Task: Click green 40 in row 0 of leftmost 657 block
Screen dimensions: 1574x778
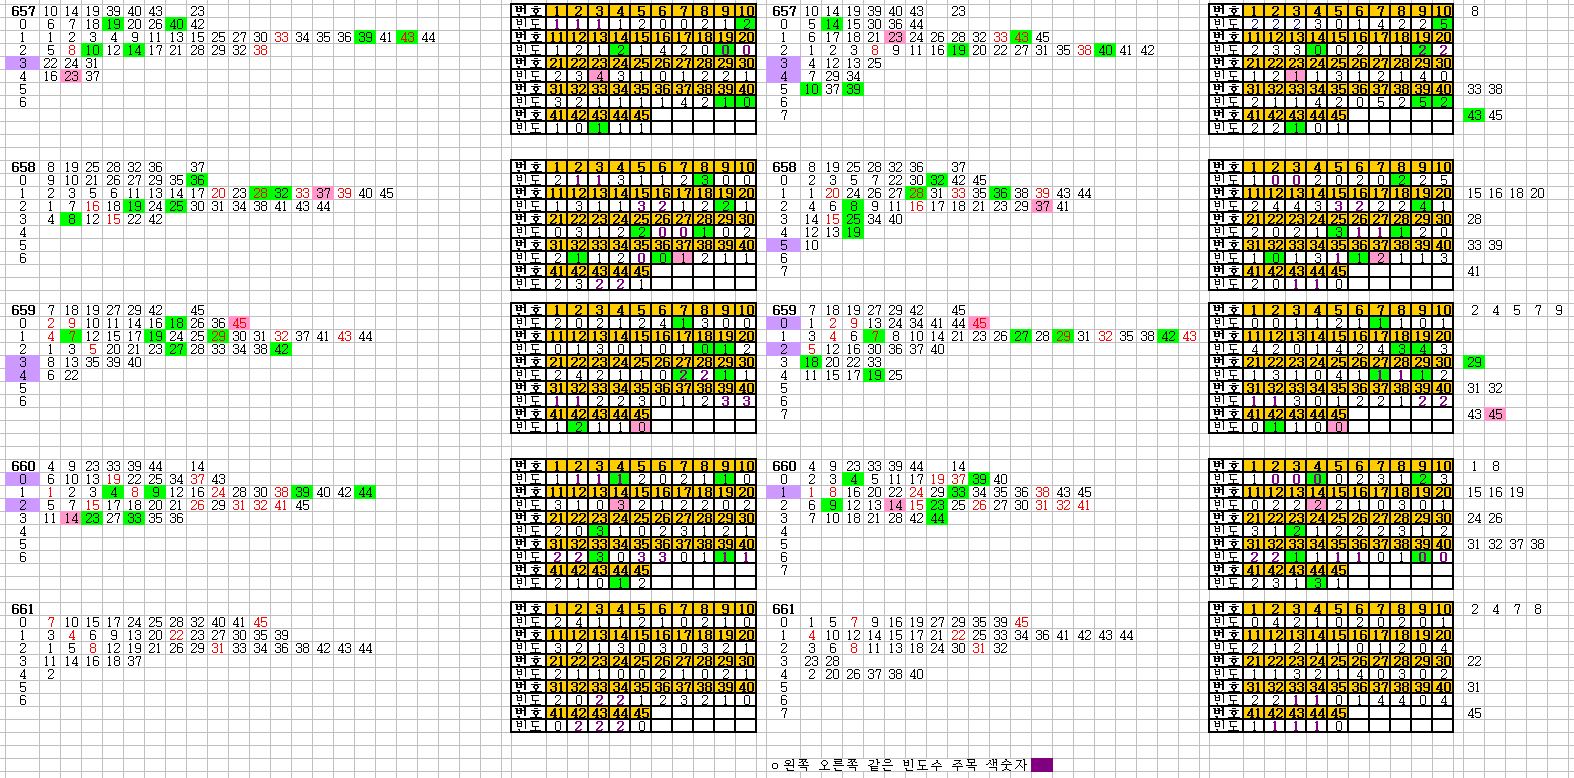Action: (176, 24)
